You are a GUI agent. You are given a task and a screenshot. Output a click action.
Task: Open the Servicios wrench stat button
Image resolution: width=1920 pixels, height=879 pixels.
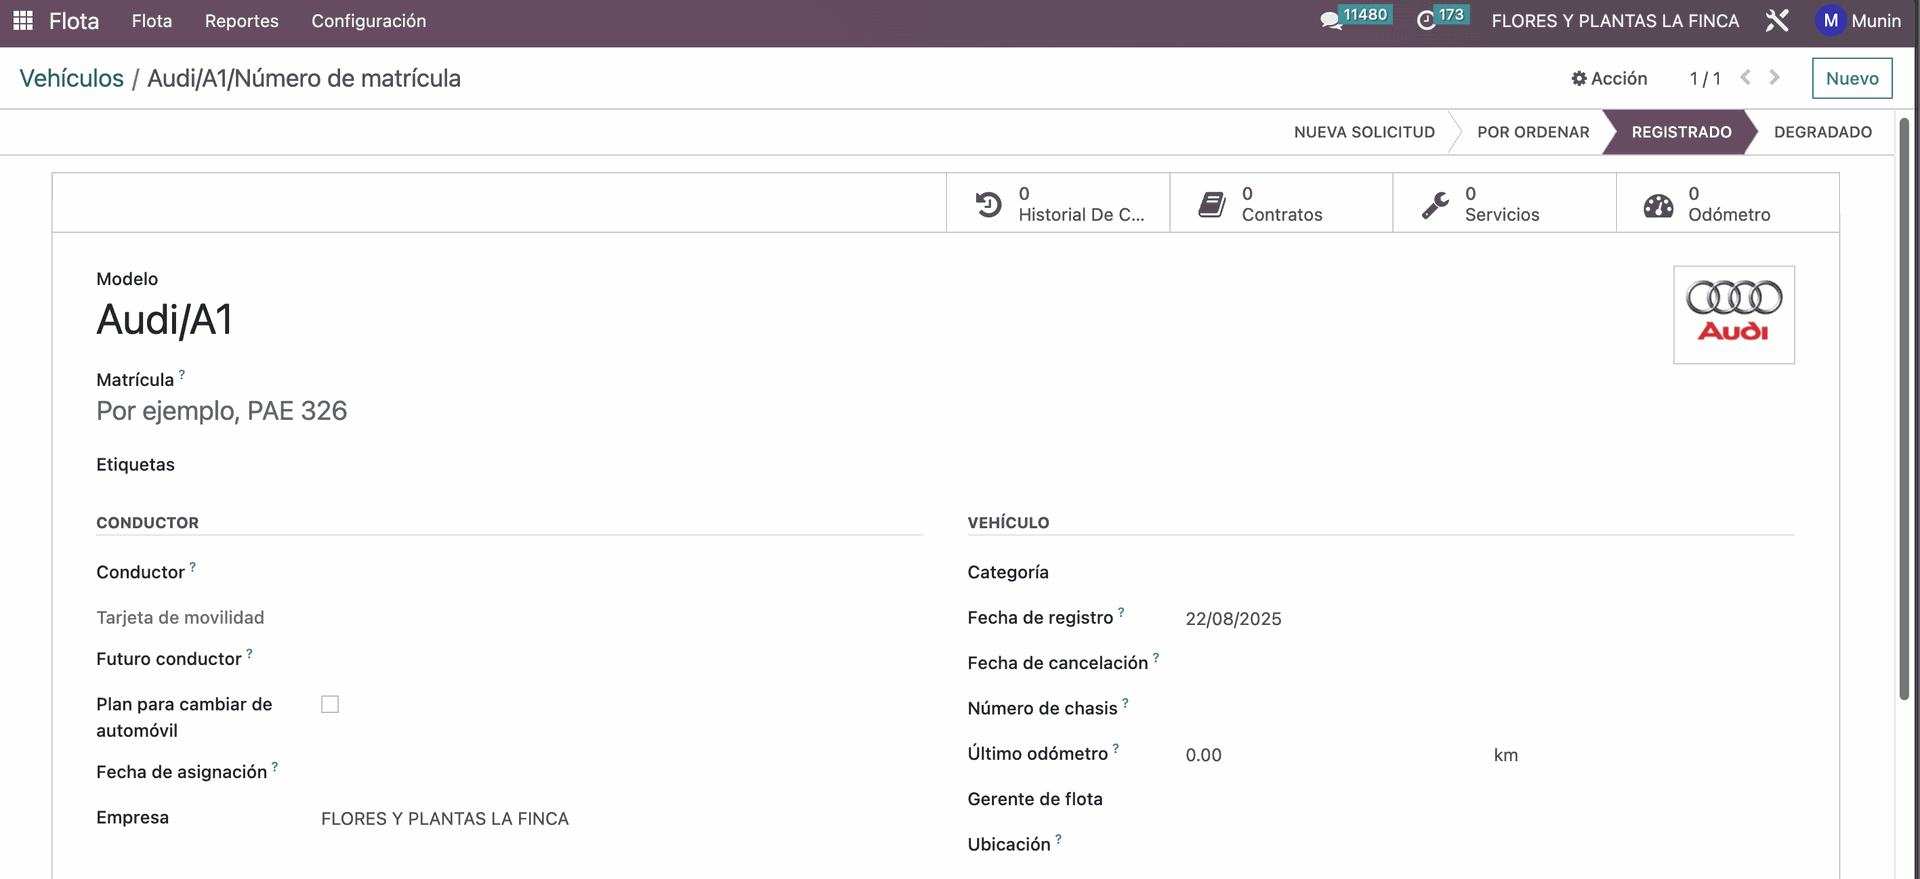tap(1504, 204)
